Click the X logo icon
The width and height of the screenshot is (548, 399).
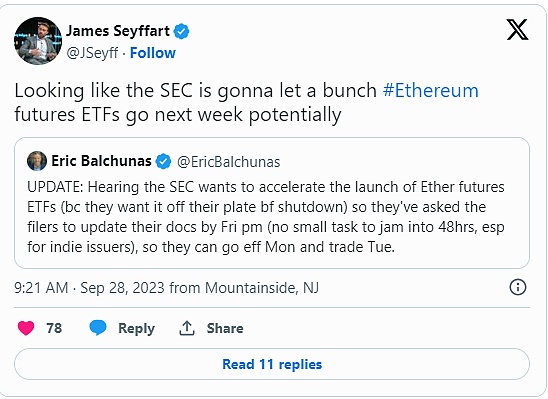(x=518, y=30)
